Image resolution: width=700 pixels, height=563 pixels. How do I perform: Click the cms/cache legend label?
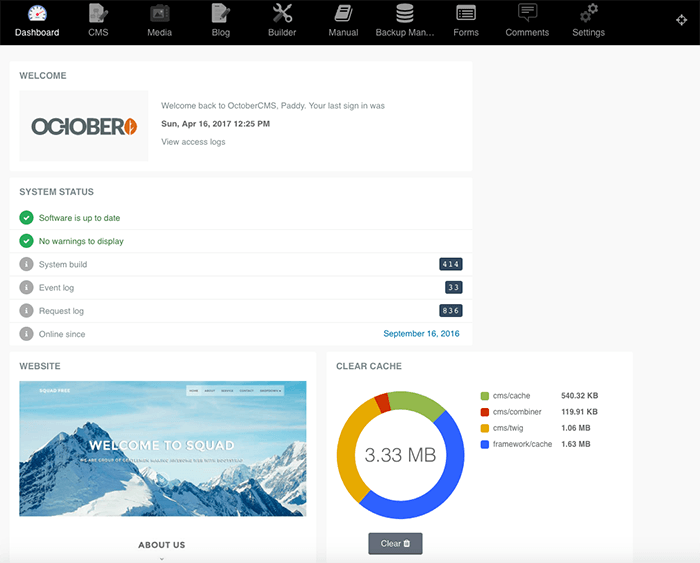(x=512, y=396)
